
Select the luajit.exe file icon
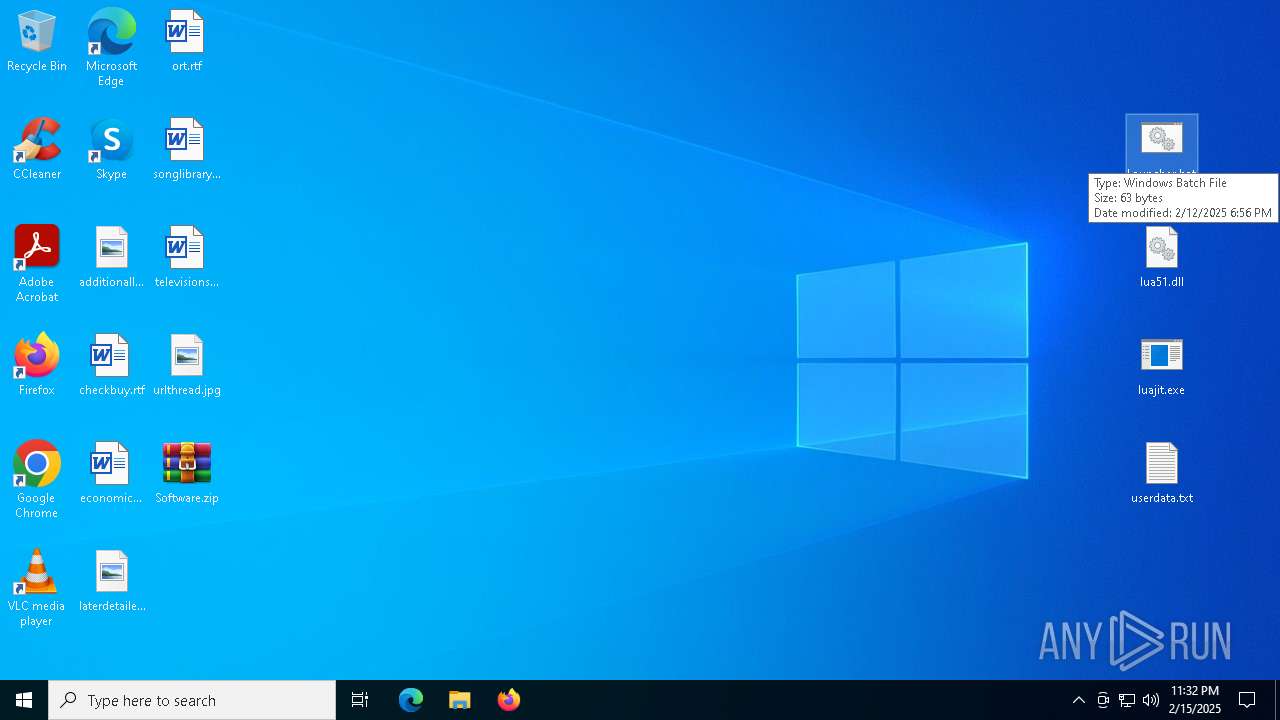(x=1162, y=365)
